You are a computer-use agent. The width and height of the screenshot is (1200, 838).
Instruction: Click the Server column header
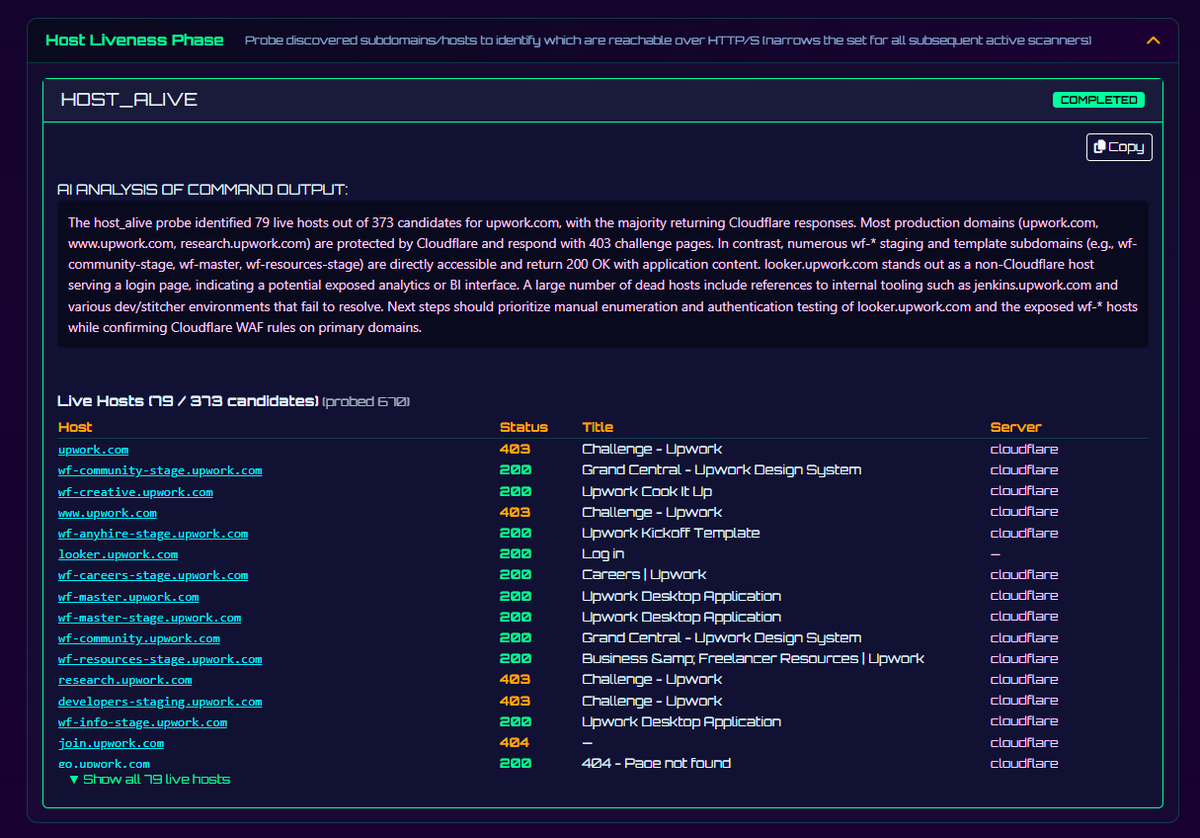click(x=1016, y=427)
